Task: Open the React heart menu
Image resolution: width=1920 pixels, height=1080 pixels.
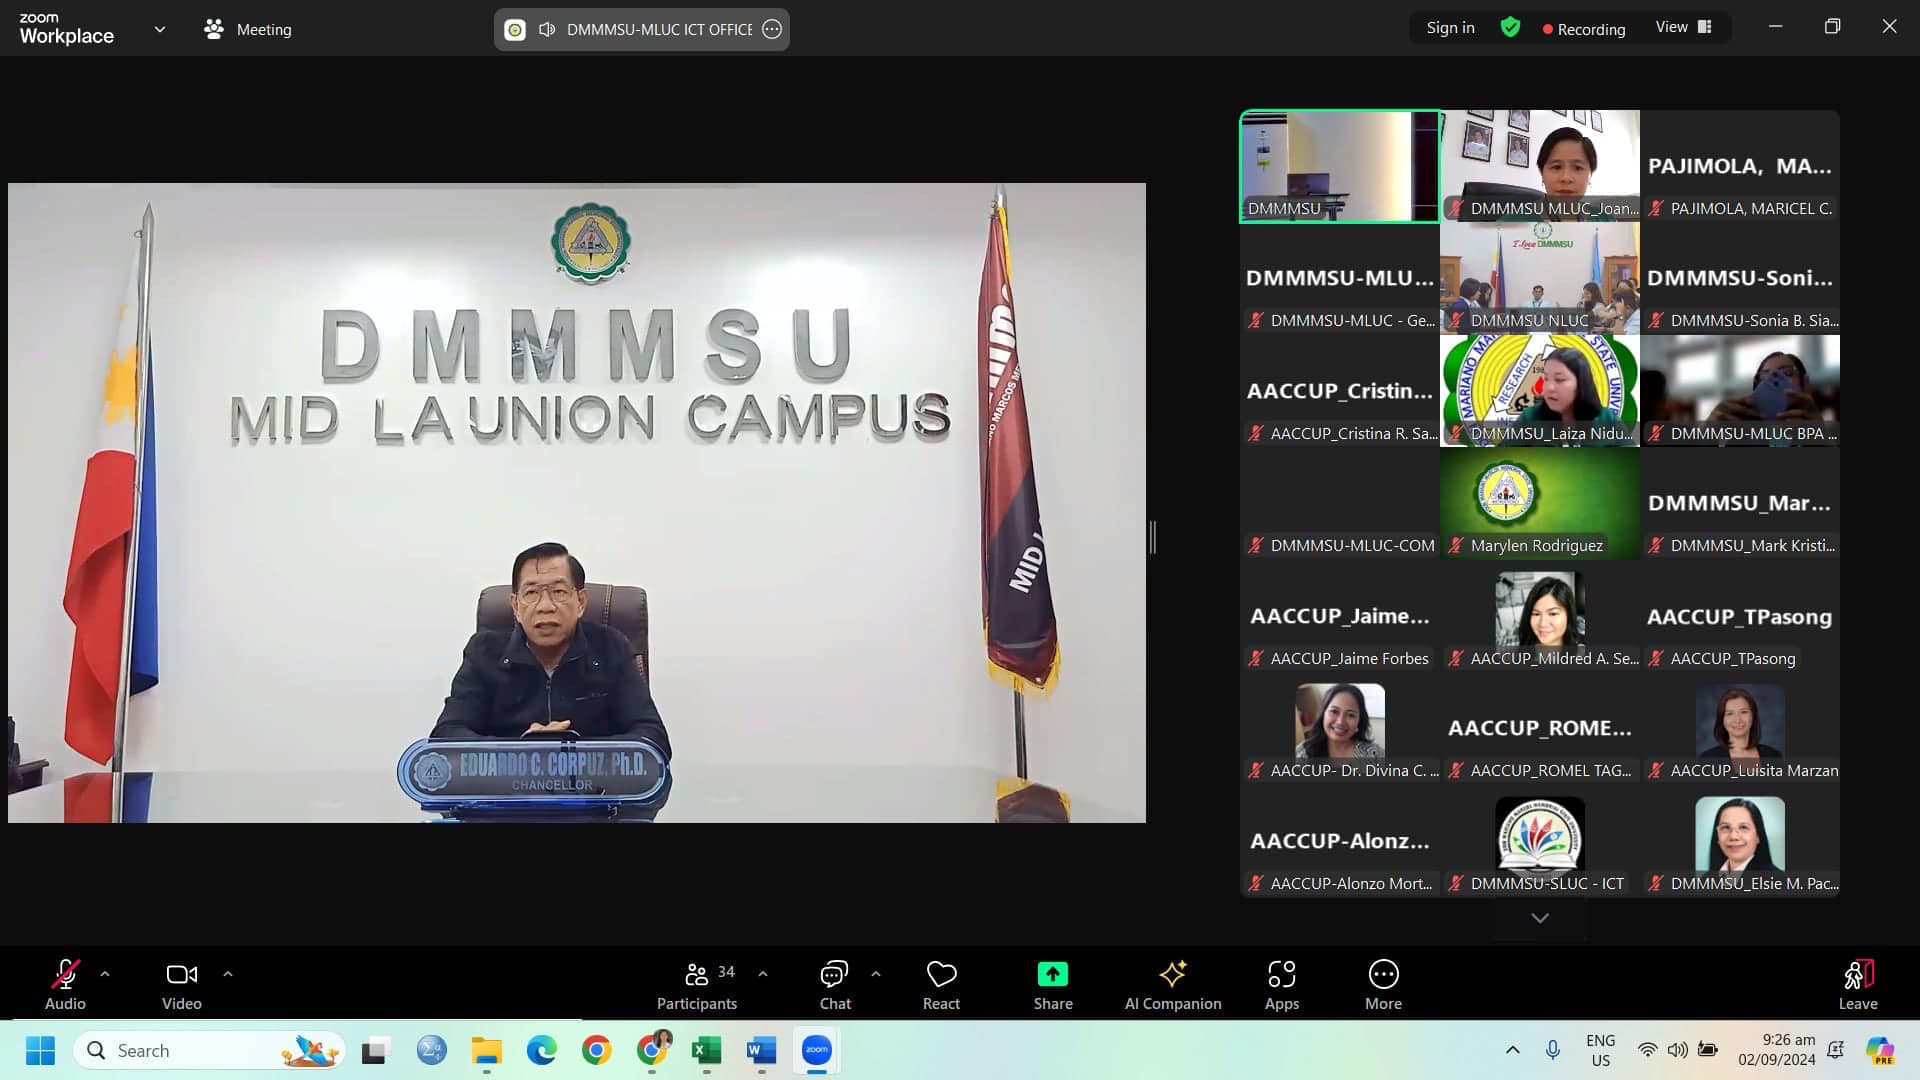Action: point(941,984)
